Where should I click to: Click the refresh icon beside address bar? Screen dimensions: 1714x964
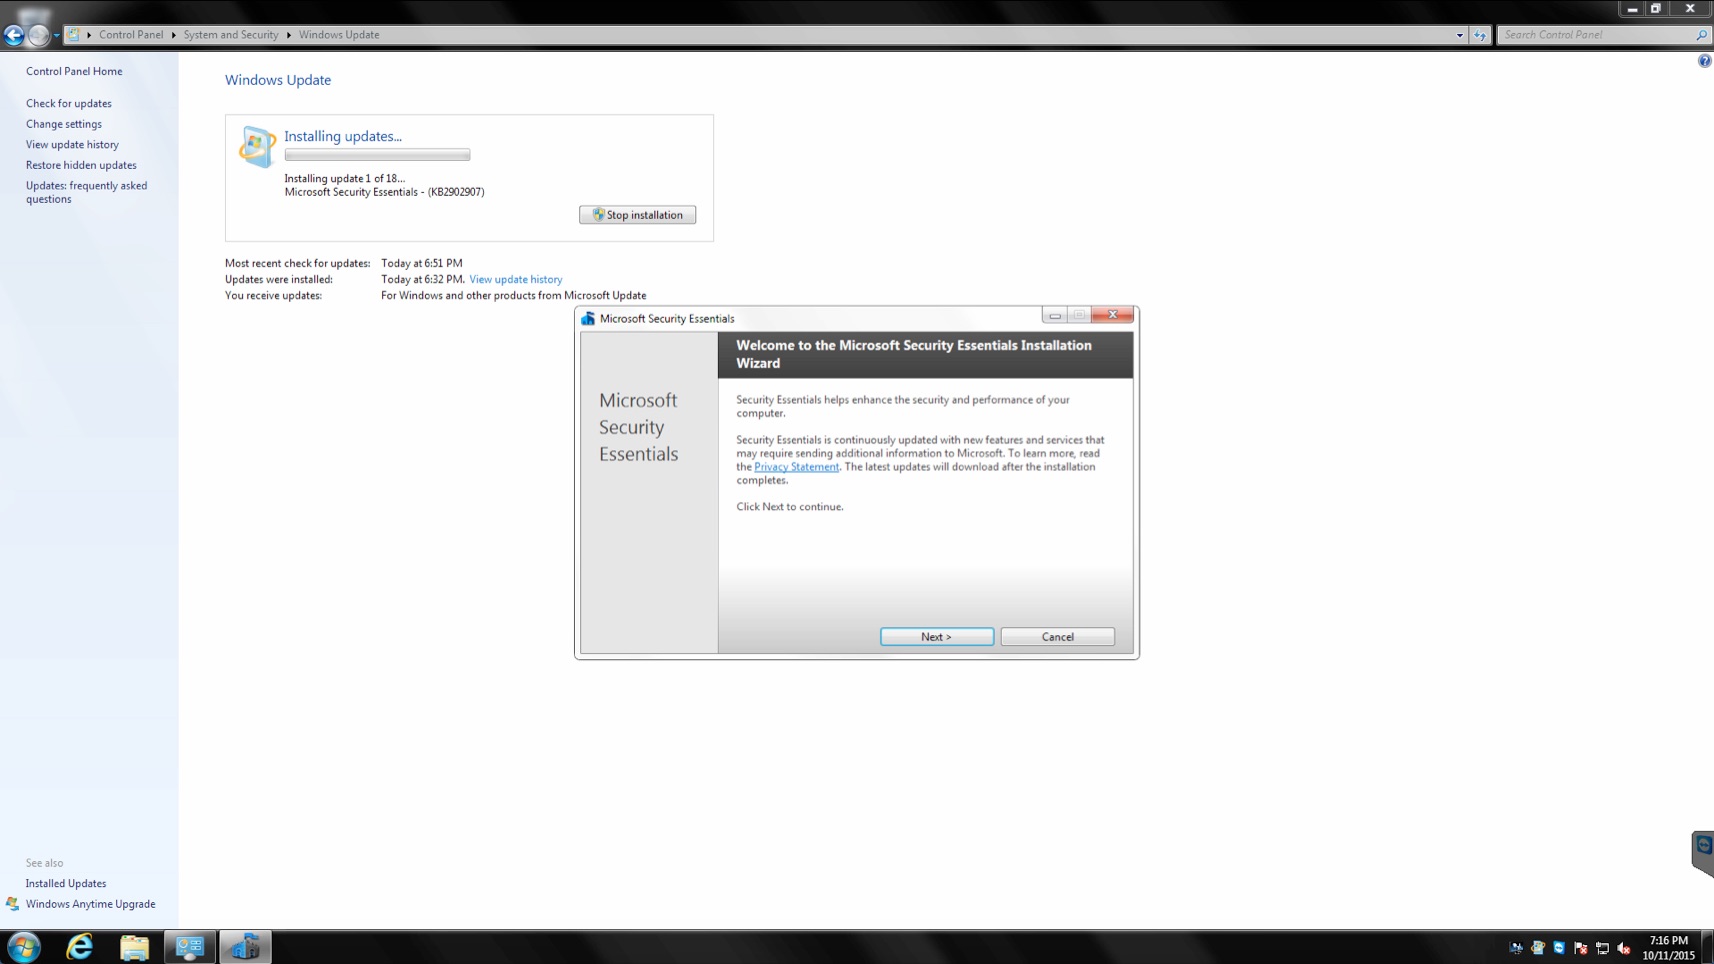tap(1480, 35)
